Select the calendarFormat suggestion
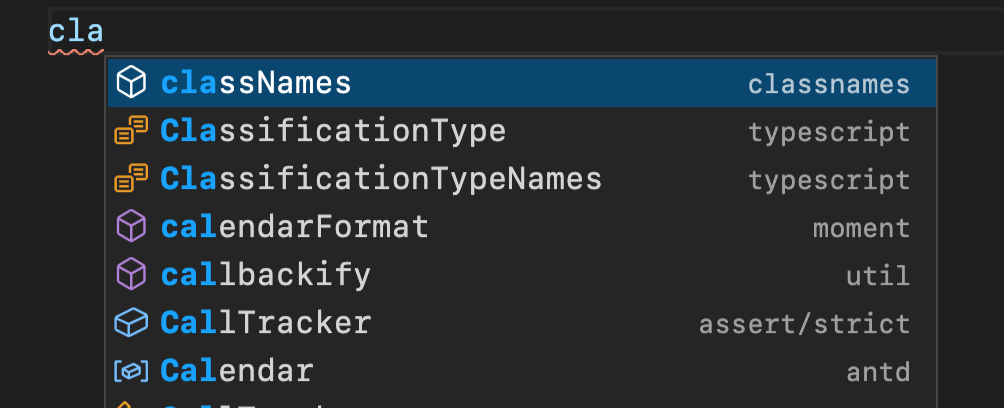This screenshot has width=1004, height=408. coord(294,227)
